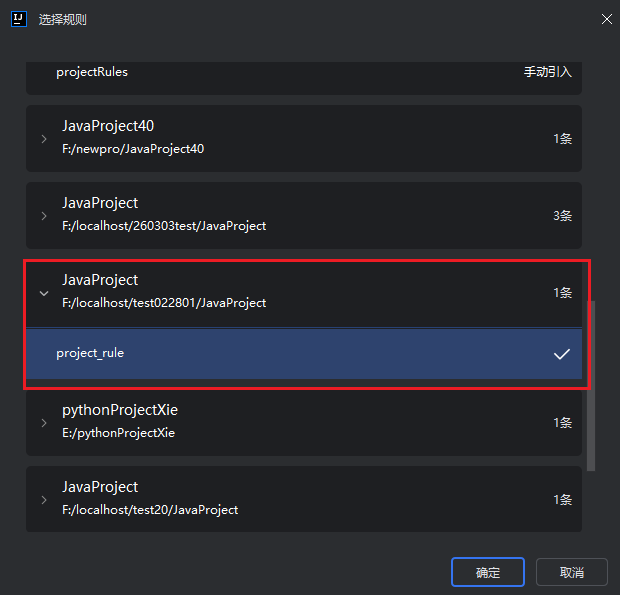This screenshot has width=620, height=595.
Task: Click the vertical scrollbar thumb on the right
Action: pyautogui.click(x=590, y=385)
